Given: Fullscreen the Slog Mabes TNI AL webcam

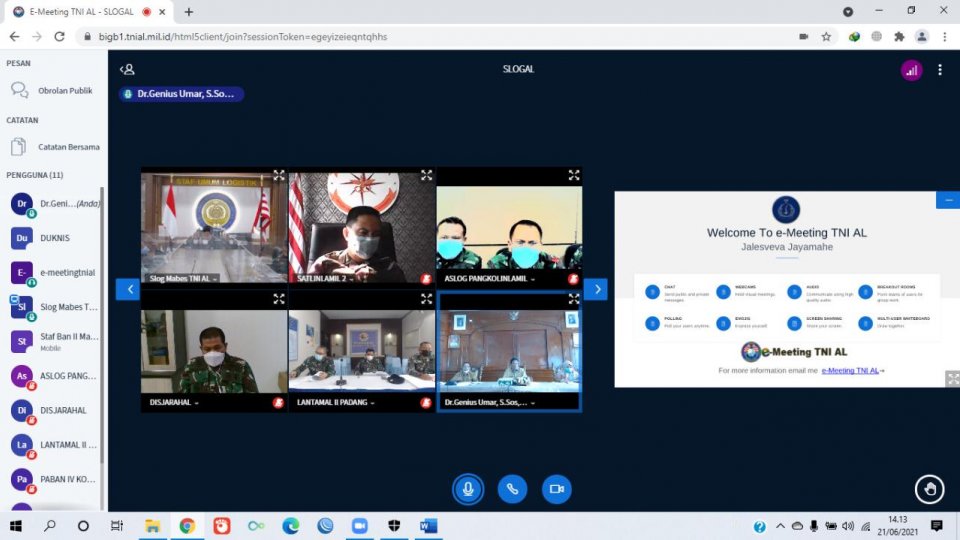Looking at the screenshot, I should (x=279, y=175).
